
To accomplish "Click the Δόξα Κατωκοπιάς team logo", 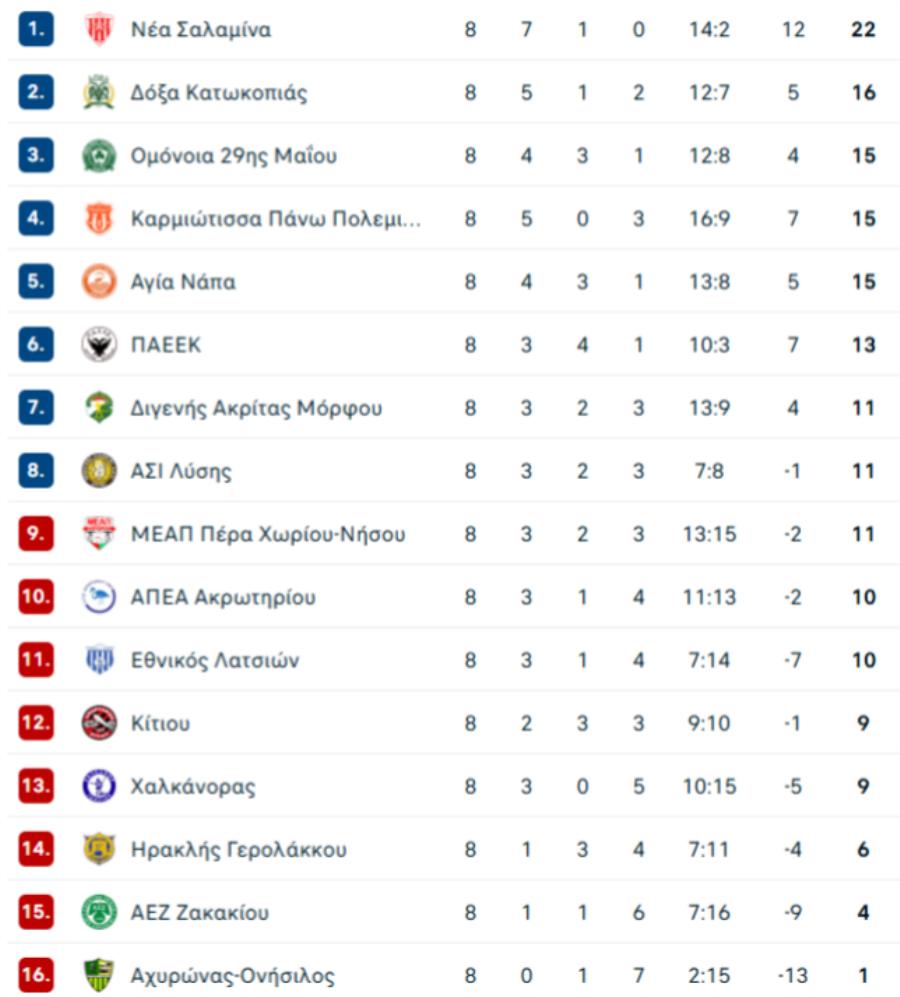I will [x=98, y=93].
